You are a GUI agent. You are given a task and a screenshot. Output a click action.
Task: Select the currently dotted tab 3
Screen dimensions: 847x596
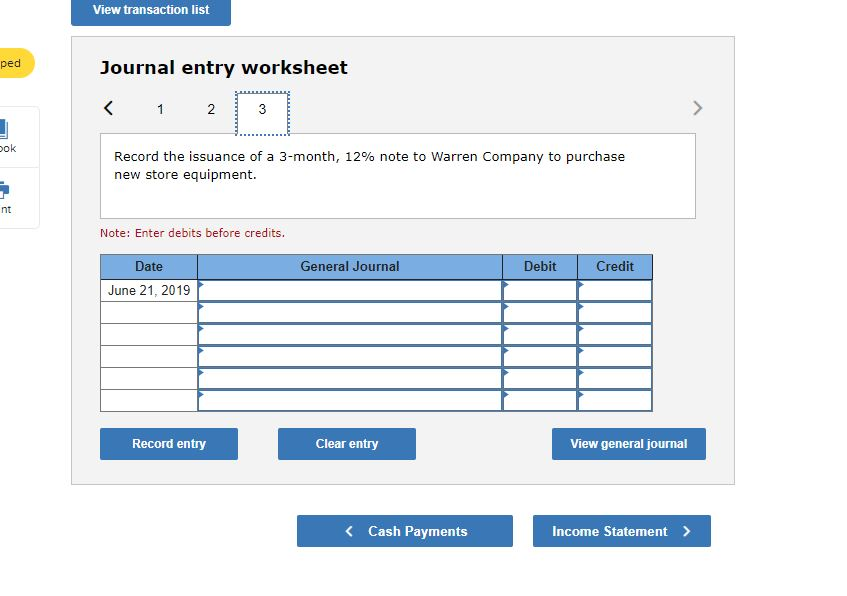tap(262, 110)
